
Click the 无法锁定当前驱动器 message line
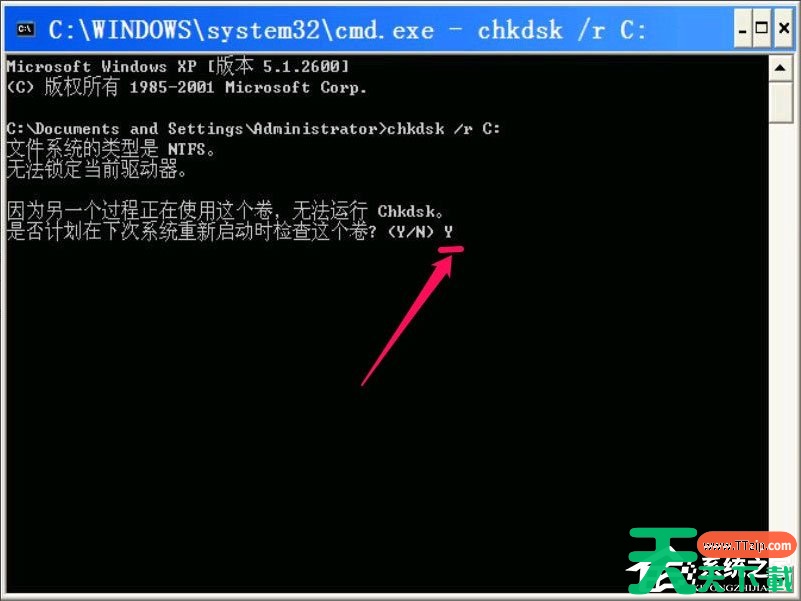[x=97, y=169]
